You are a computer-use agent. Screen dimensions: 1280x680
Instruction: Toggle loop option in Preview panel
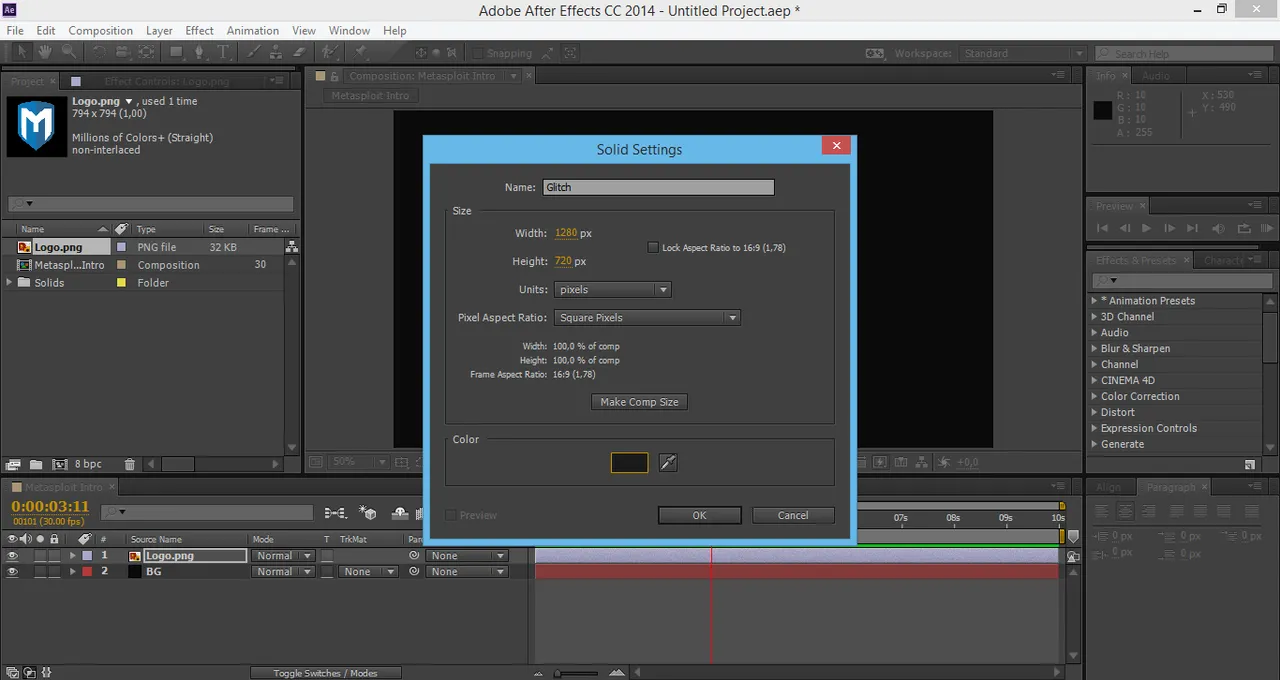pyautogui.click(x=1243, y=228)
